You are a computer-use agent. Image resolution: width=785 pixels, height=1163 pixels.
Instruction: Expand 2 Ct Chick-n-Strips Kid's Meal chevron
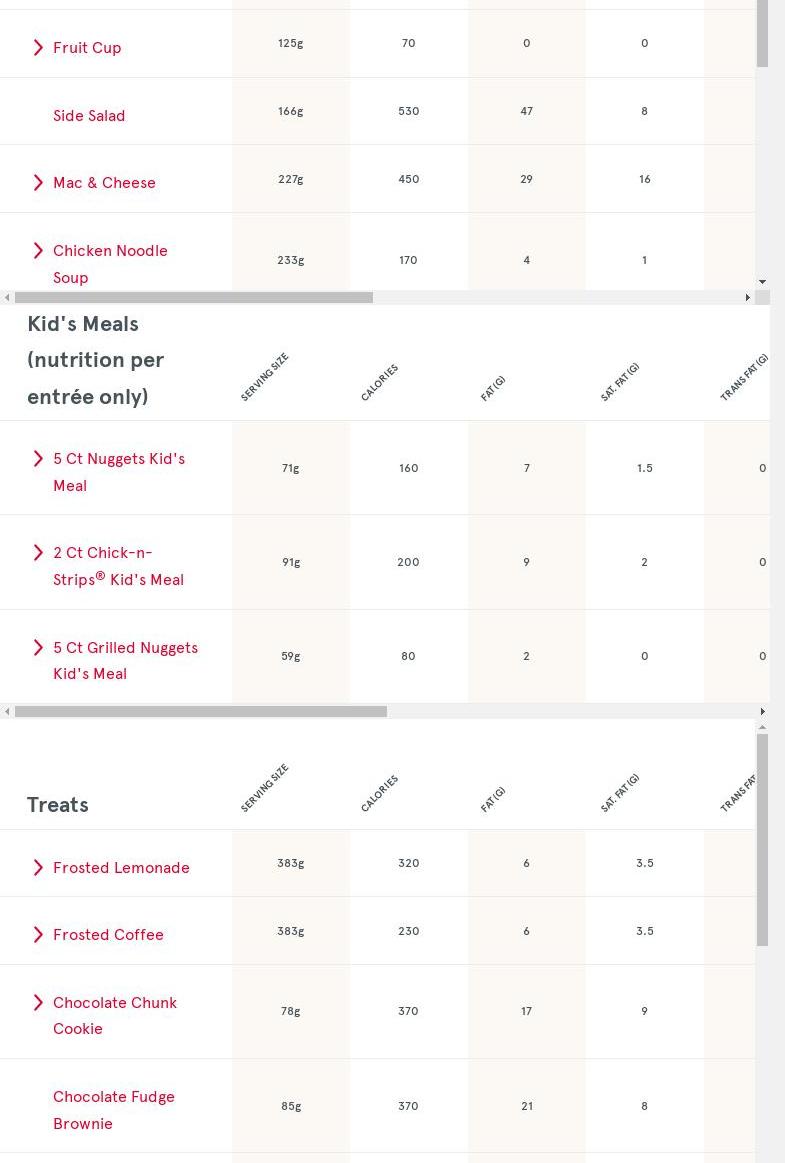coord(38,553)
